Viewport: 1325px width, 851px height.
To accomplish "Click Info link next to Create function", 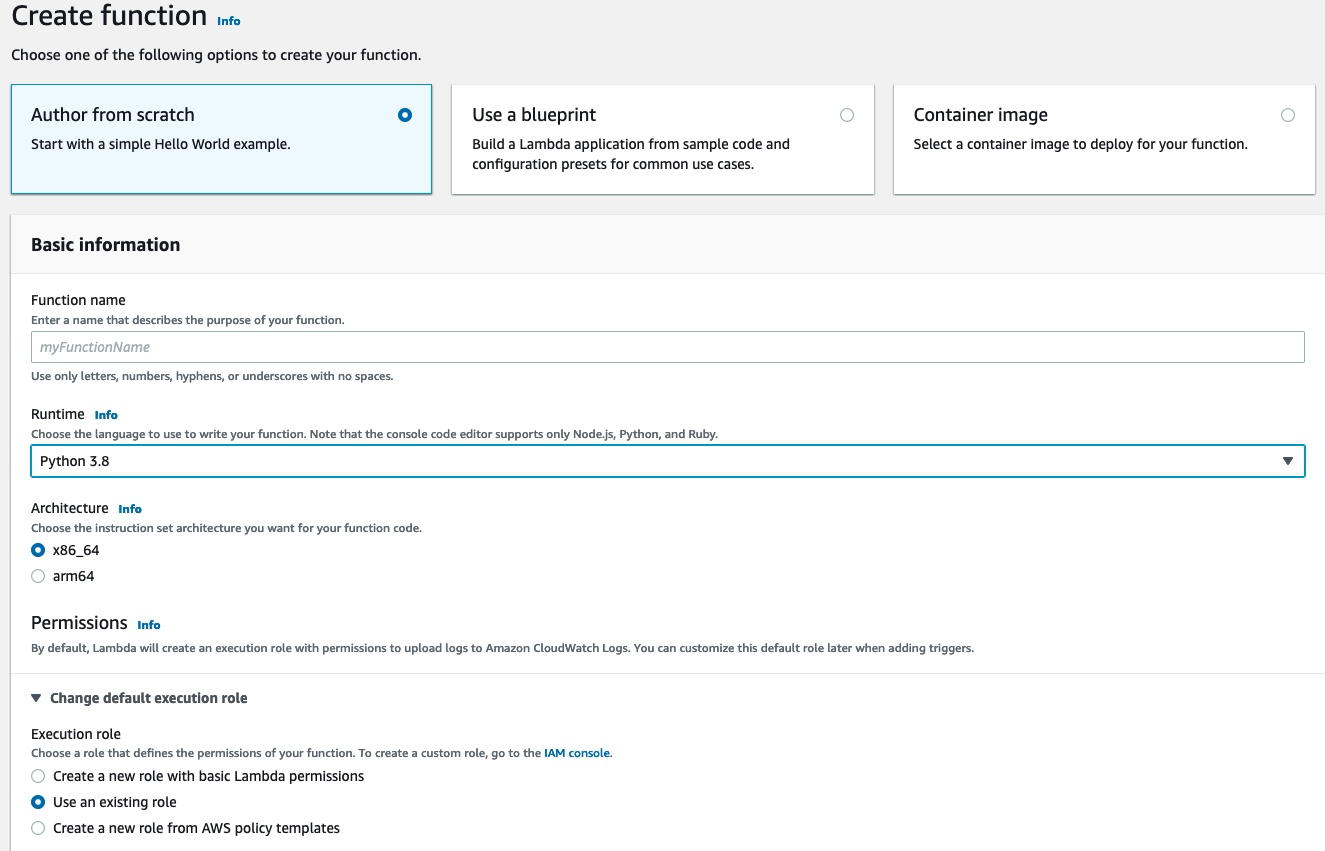I will (229, 20).
